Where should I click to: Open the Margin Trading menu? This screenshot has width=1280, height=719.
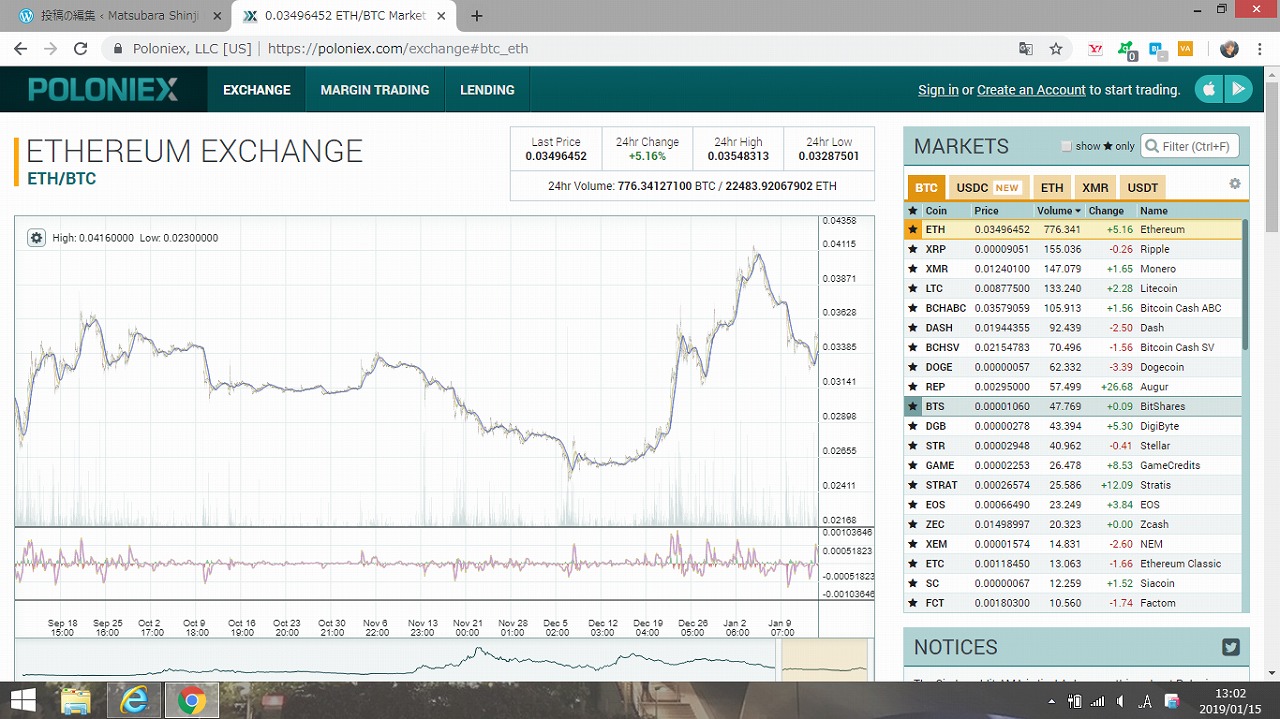point(374,90)
